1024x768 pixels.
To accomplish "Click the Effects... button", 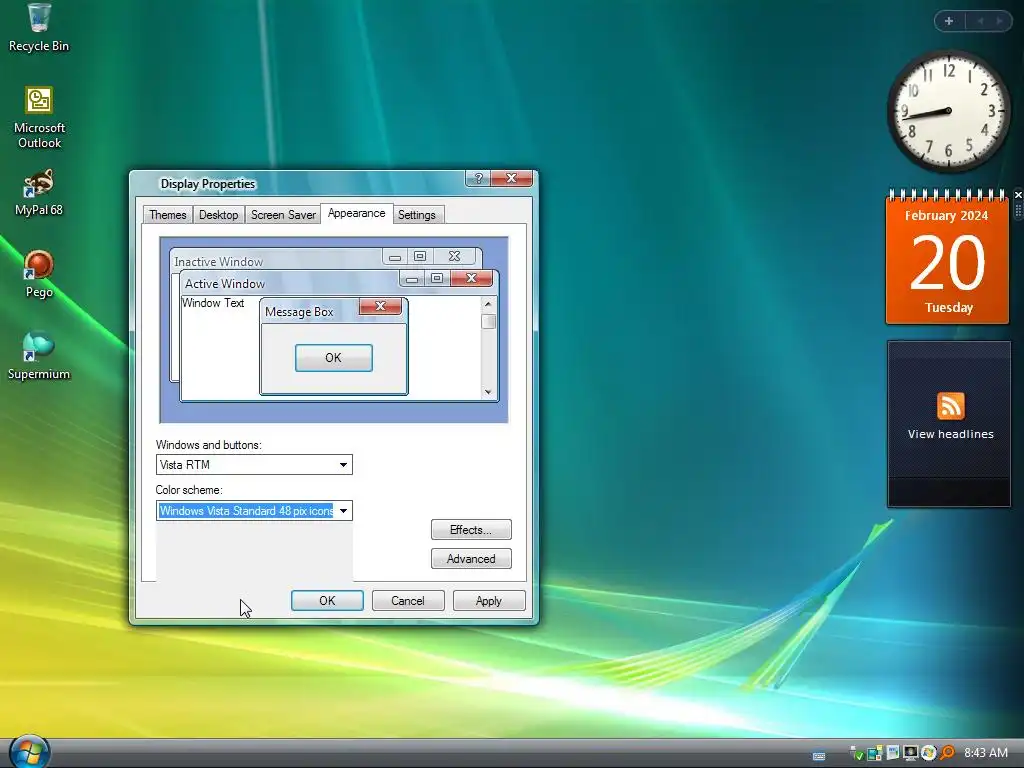I will (471, 530).
